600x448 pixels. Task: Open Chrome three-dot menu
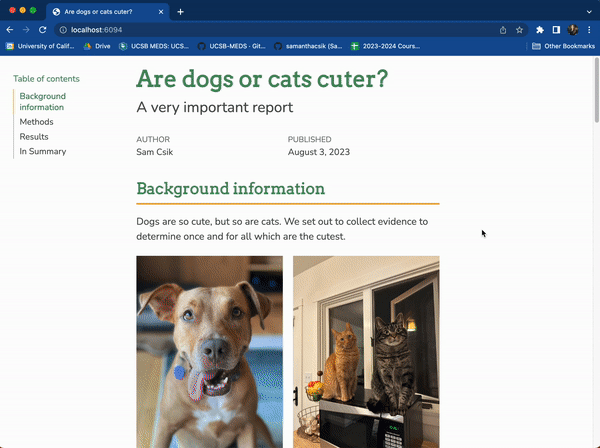(x=589, y=30)
